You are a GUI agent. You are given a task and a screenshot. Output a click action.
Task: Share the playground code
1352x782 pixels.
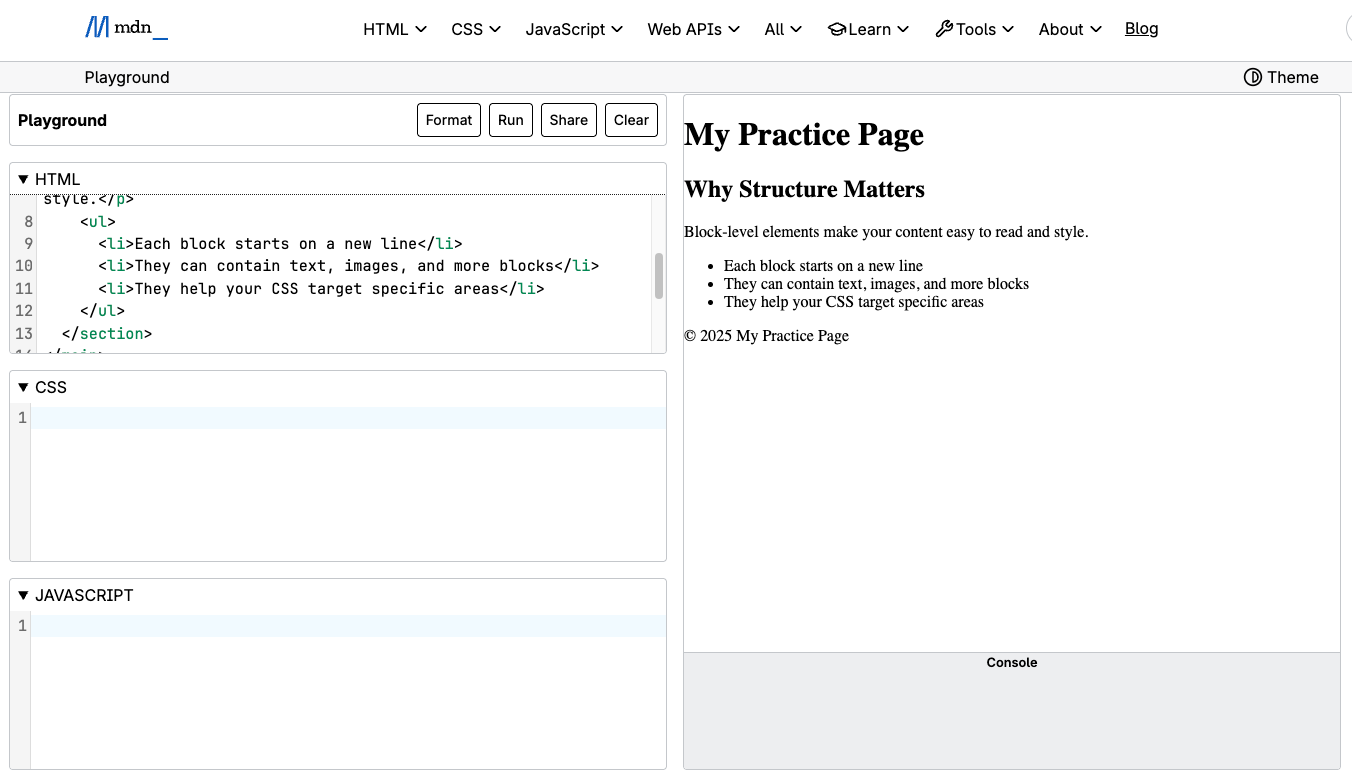coord(569,120)
